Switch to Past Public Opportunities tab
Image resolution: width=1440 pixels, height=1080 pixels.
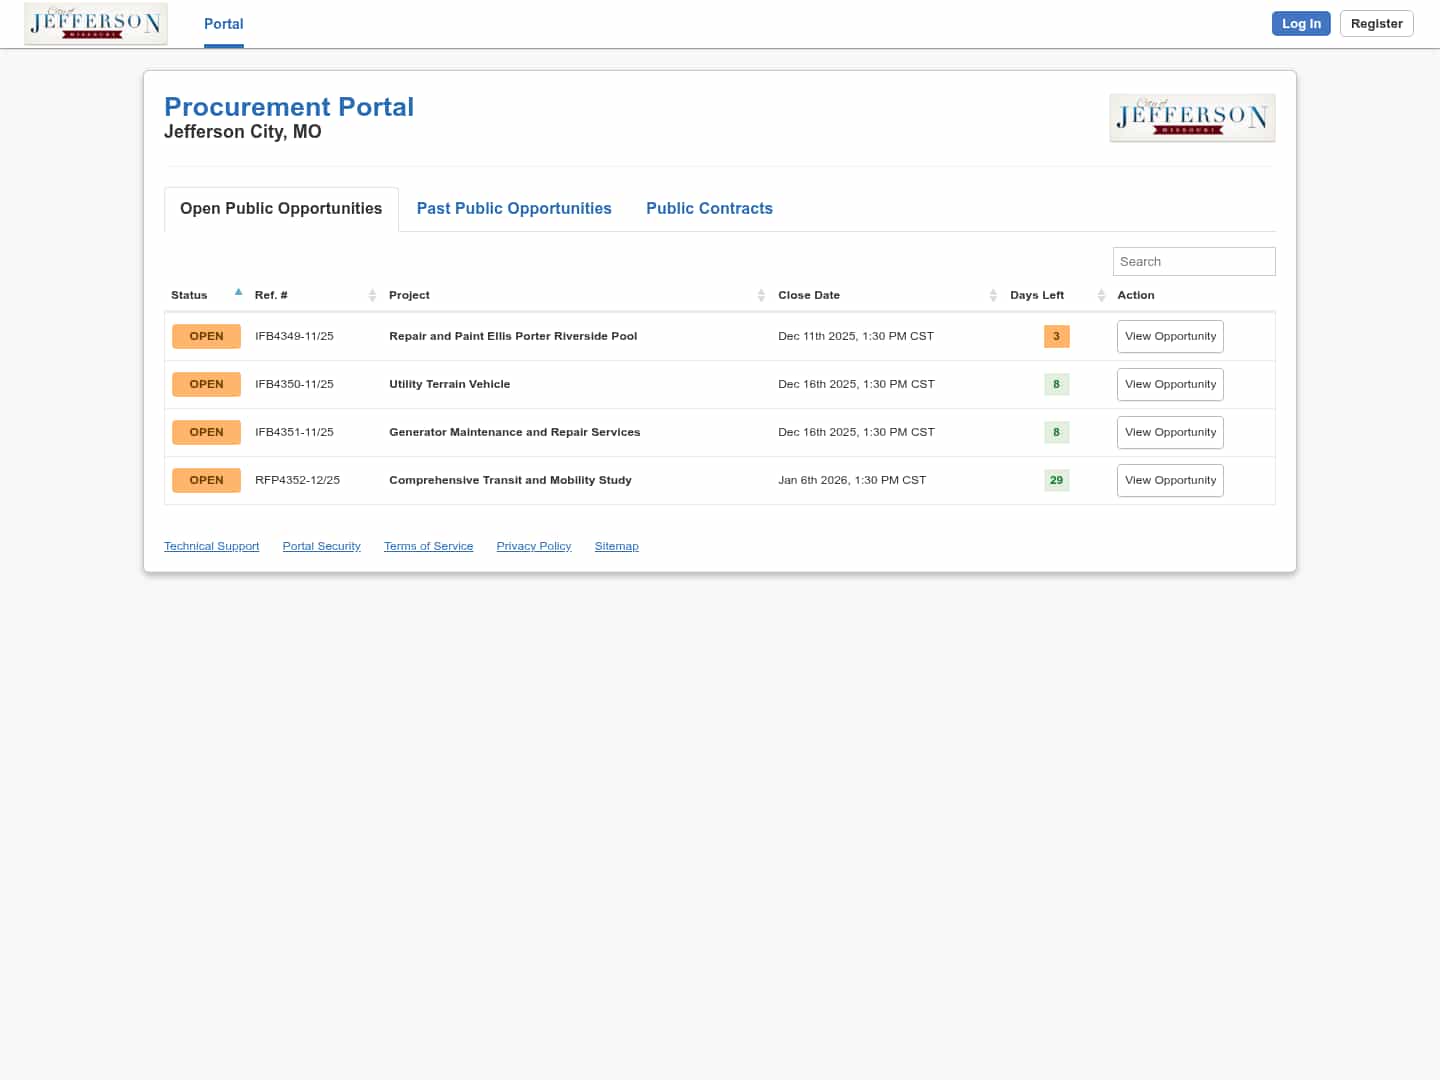point(514,209)
